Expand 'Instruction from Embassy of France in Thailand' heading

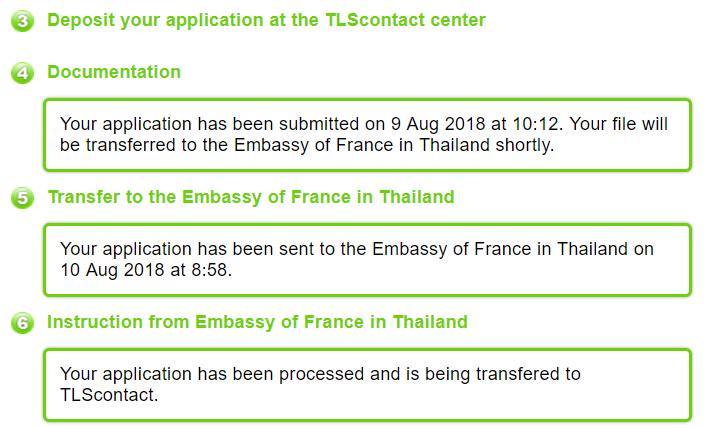click(x=257, y=322)
